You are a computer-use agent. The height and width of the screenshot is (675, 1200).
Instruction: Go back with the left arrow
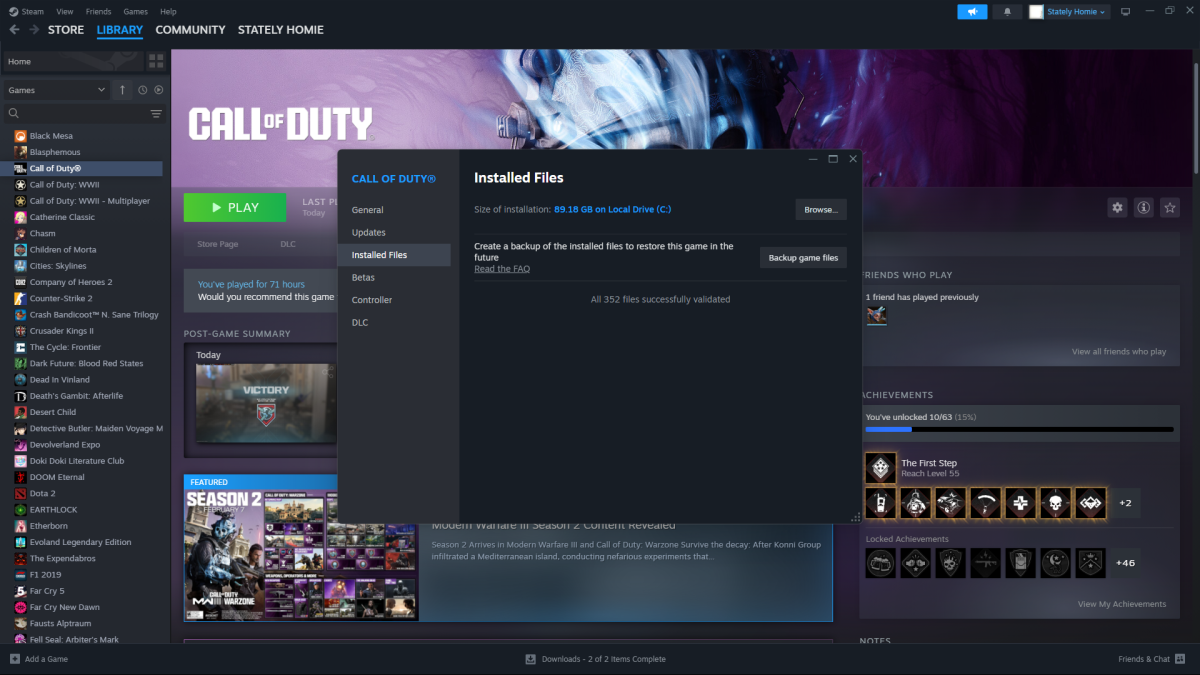coord(14,30)
